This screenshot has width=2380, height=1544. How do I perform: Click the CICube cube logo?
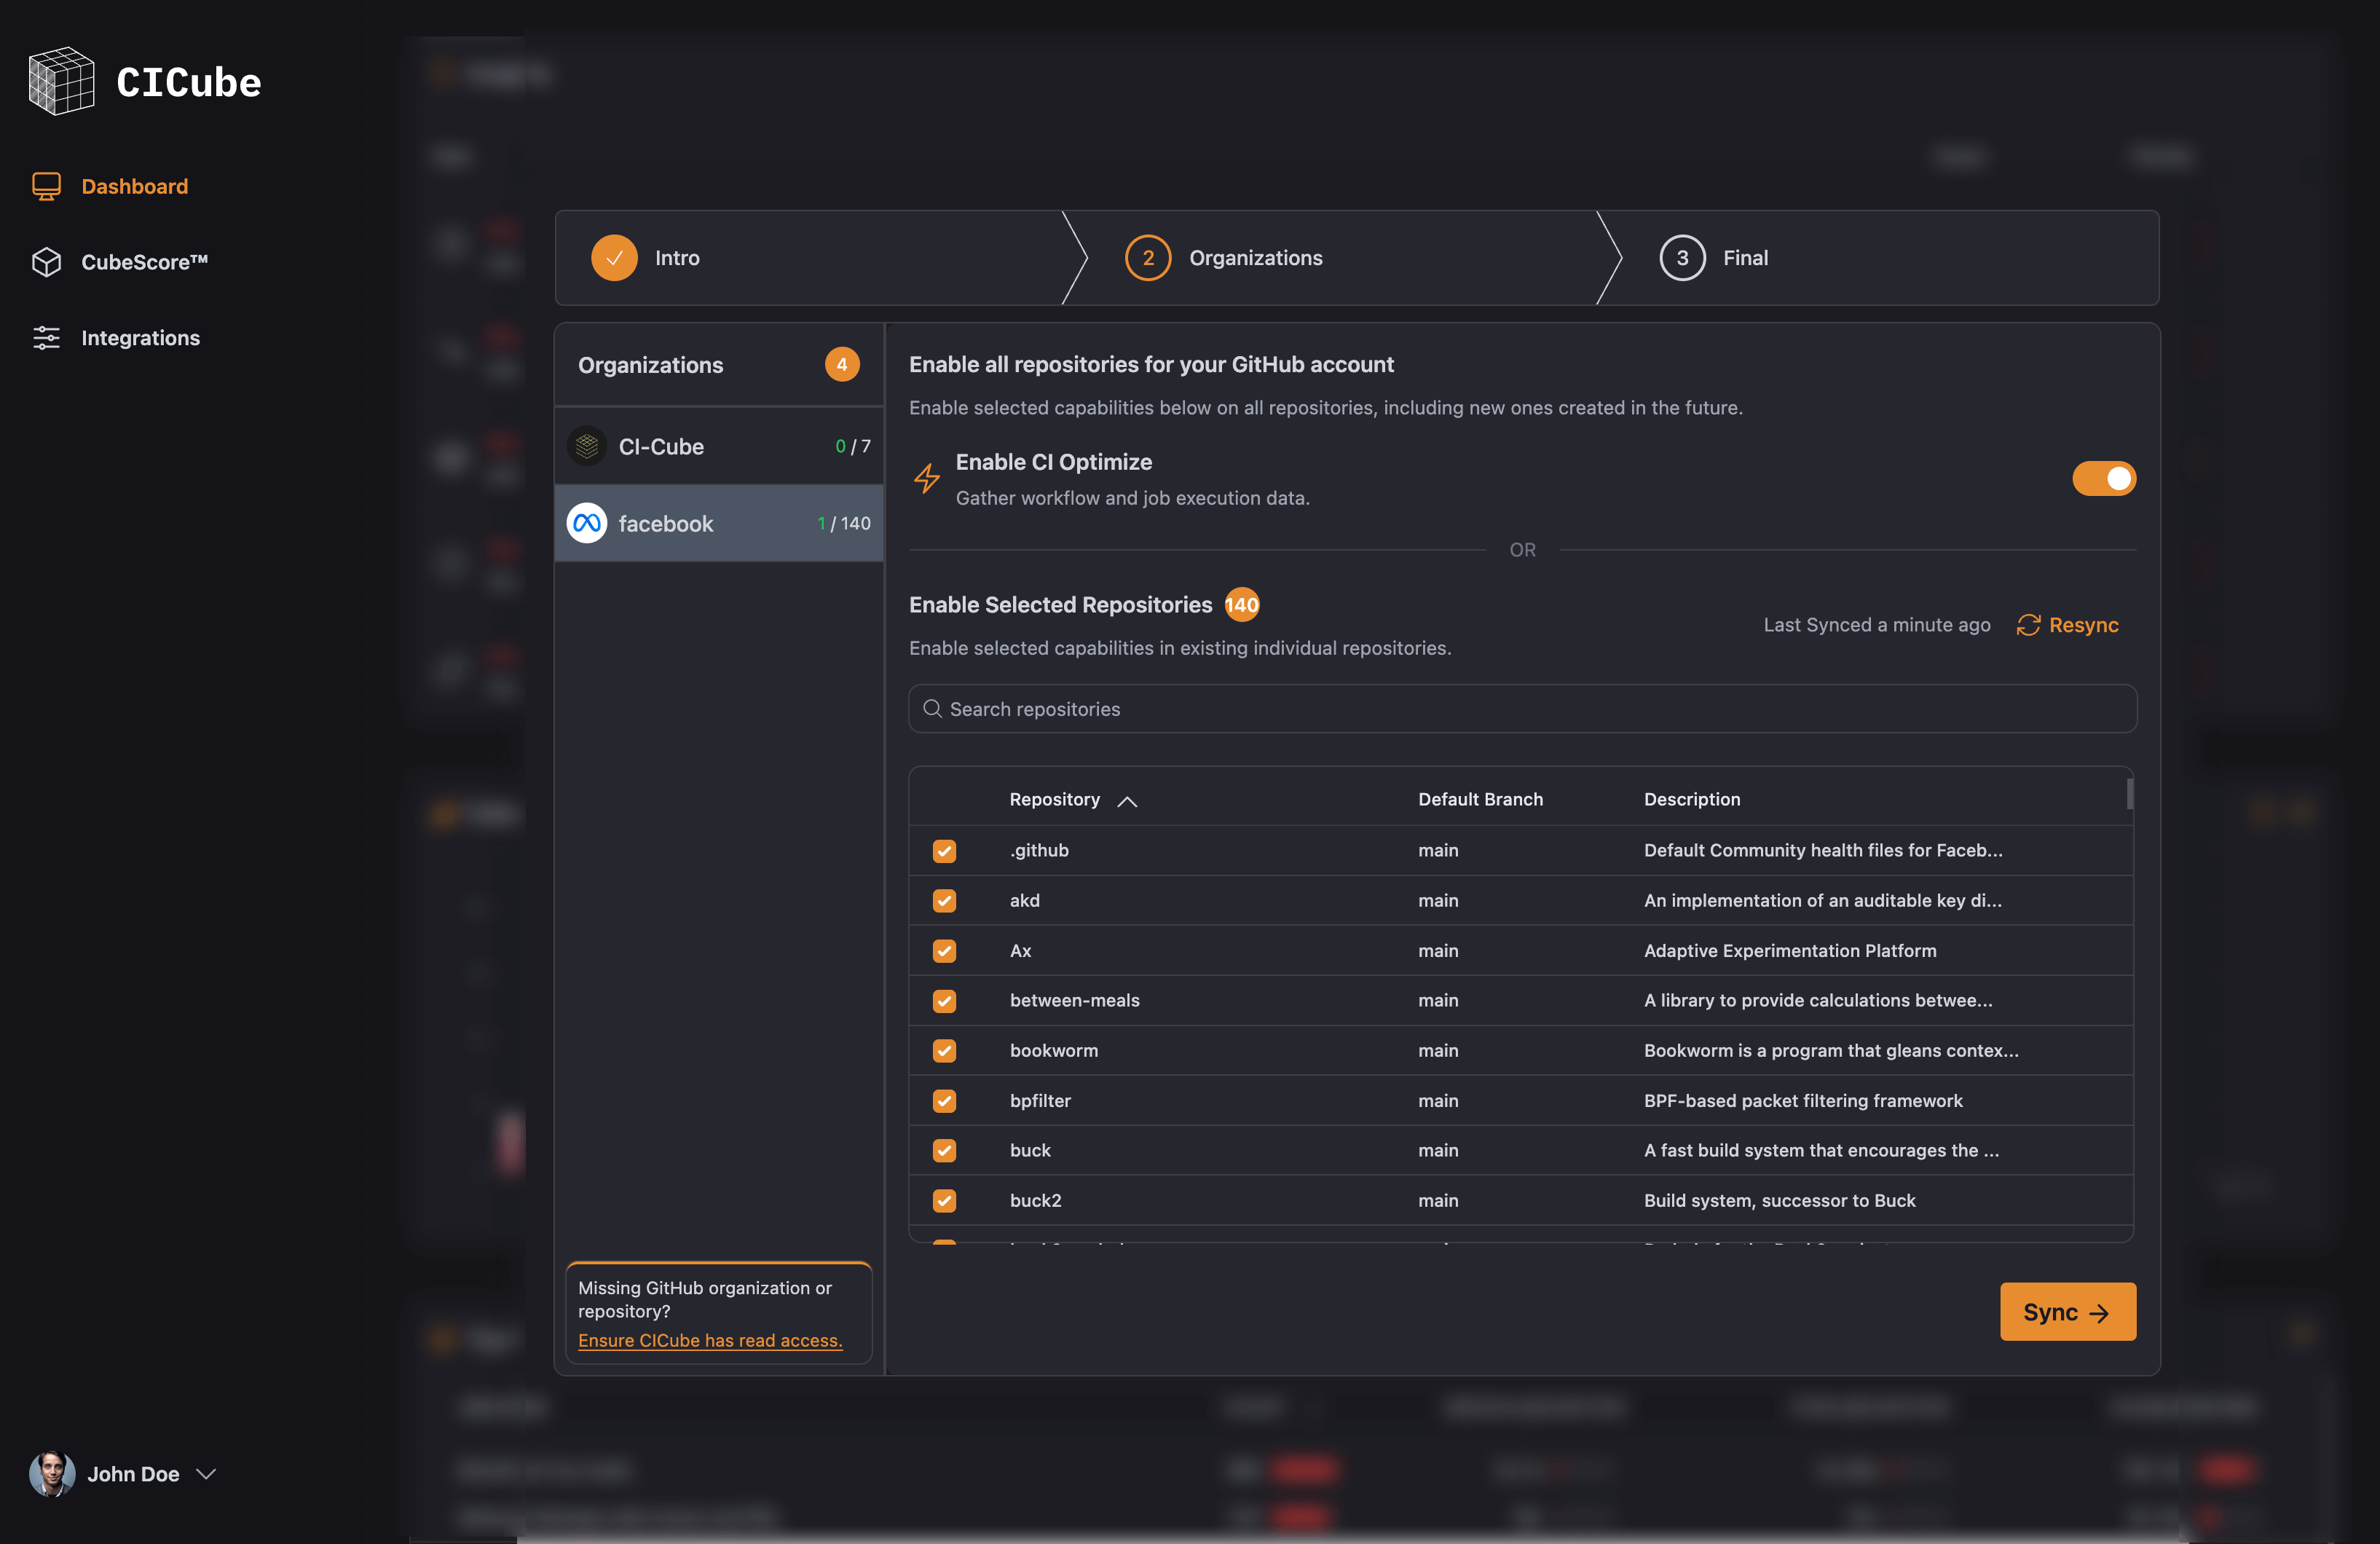coord(62,81)
